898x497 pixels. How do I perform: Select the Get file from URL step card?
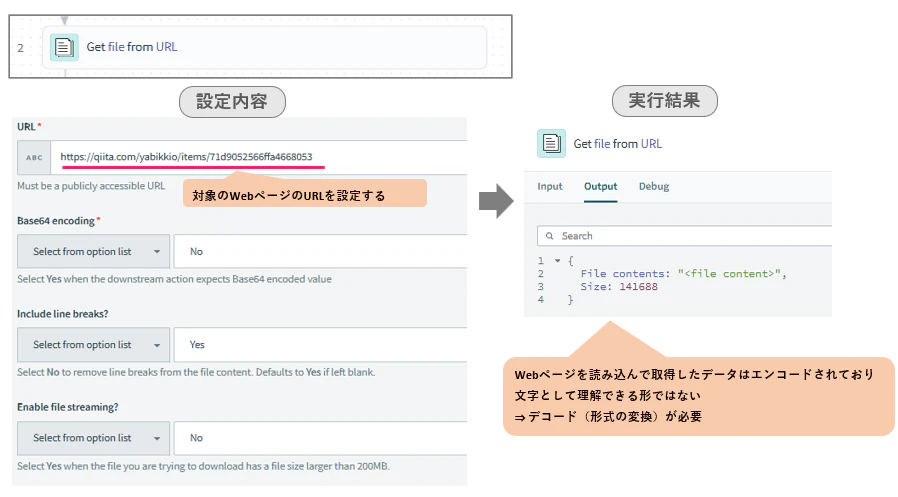[x=265, y=47]
